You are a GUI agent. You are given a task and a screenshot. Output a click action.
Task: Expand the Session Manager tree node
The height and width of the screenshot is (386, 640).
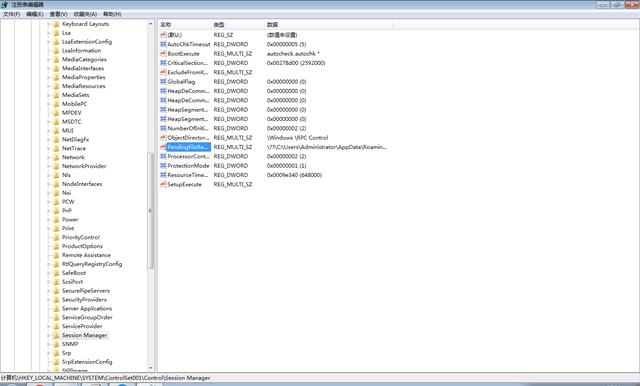49,335
